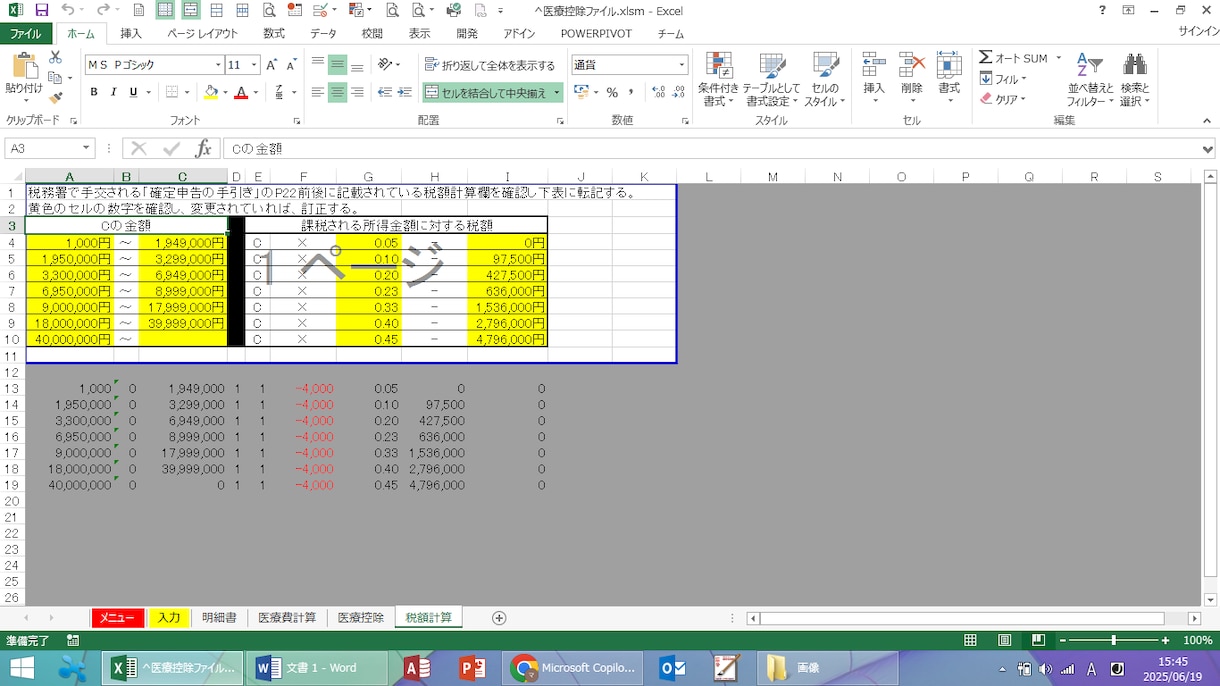Click the Save floppy disk icon
This screenshot has height=686, width=1220.
pos(41,10)
